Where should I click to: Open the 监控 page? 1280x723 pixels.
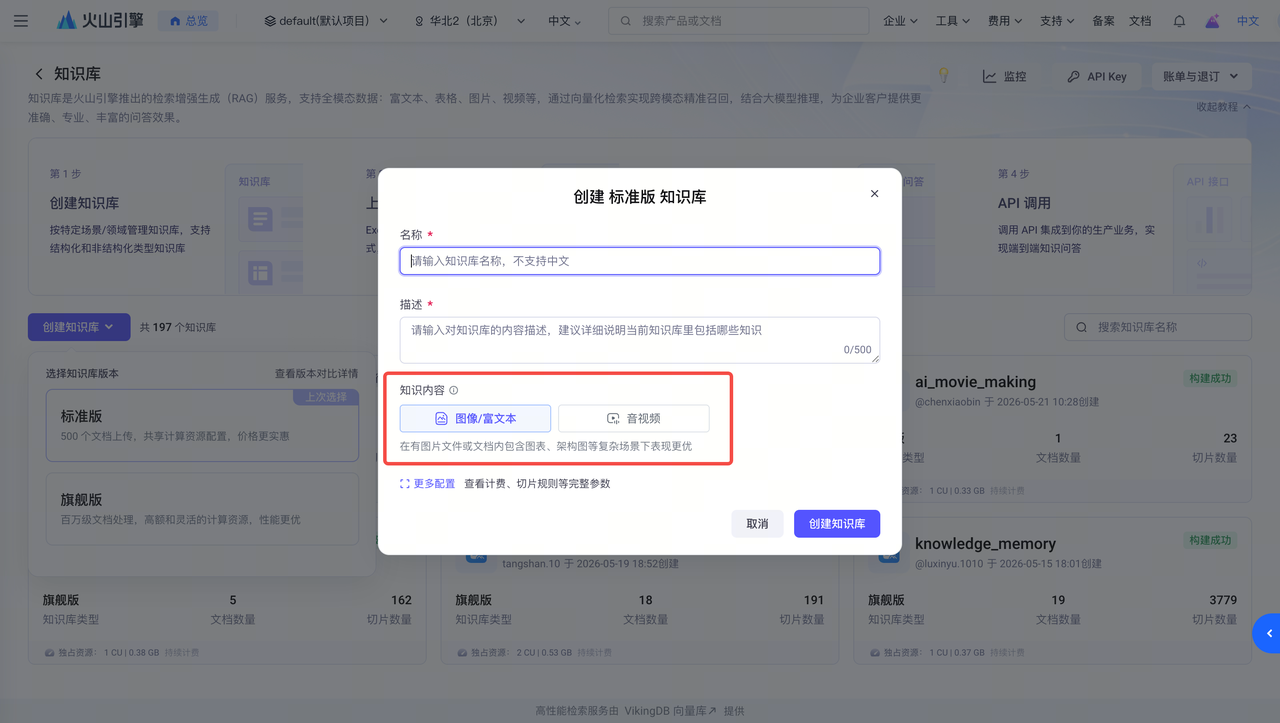point(1005,76)
